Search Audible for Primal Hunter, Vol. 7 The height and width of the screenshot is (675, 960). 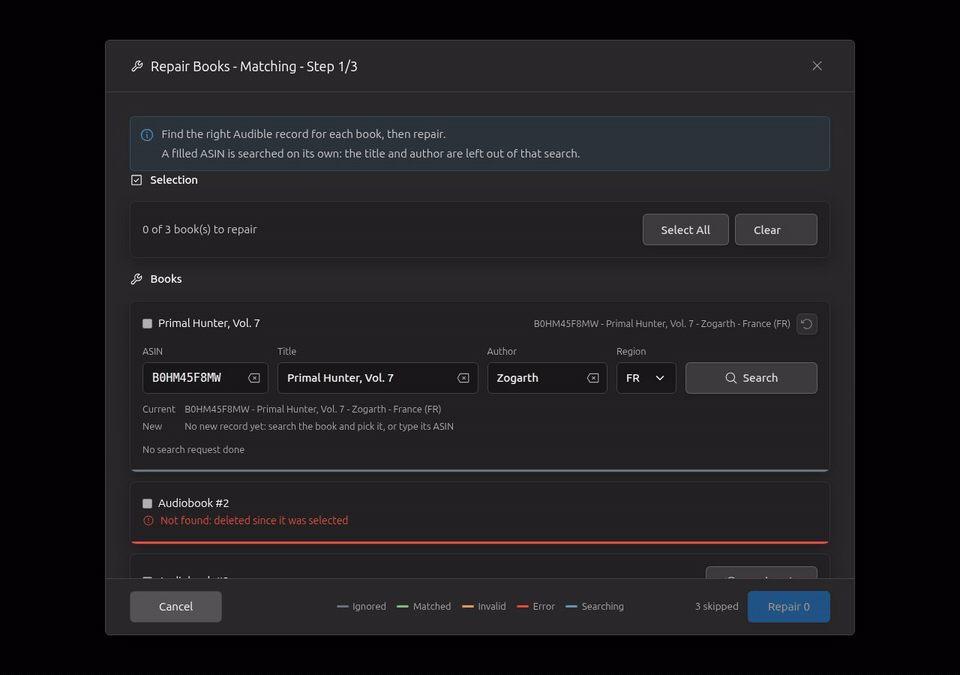point(751,378)
